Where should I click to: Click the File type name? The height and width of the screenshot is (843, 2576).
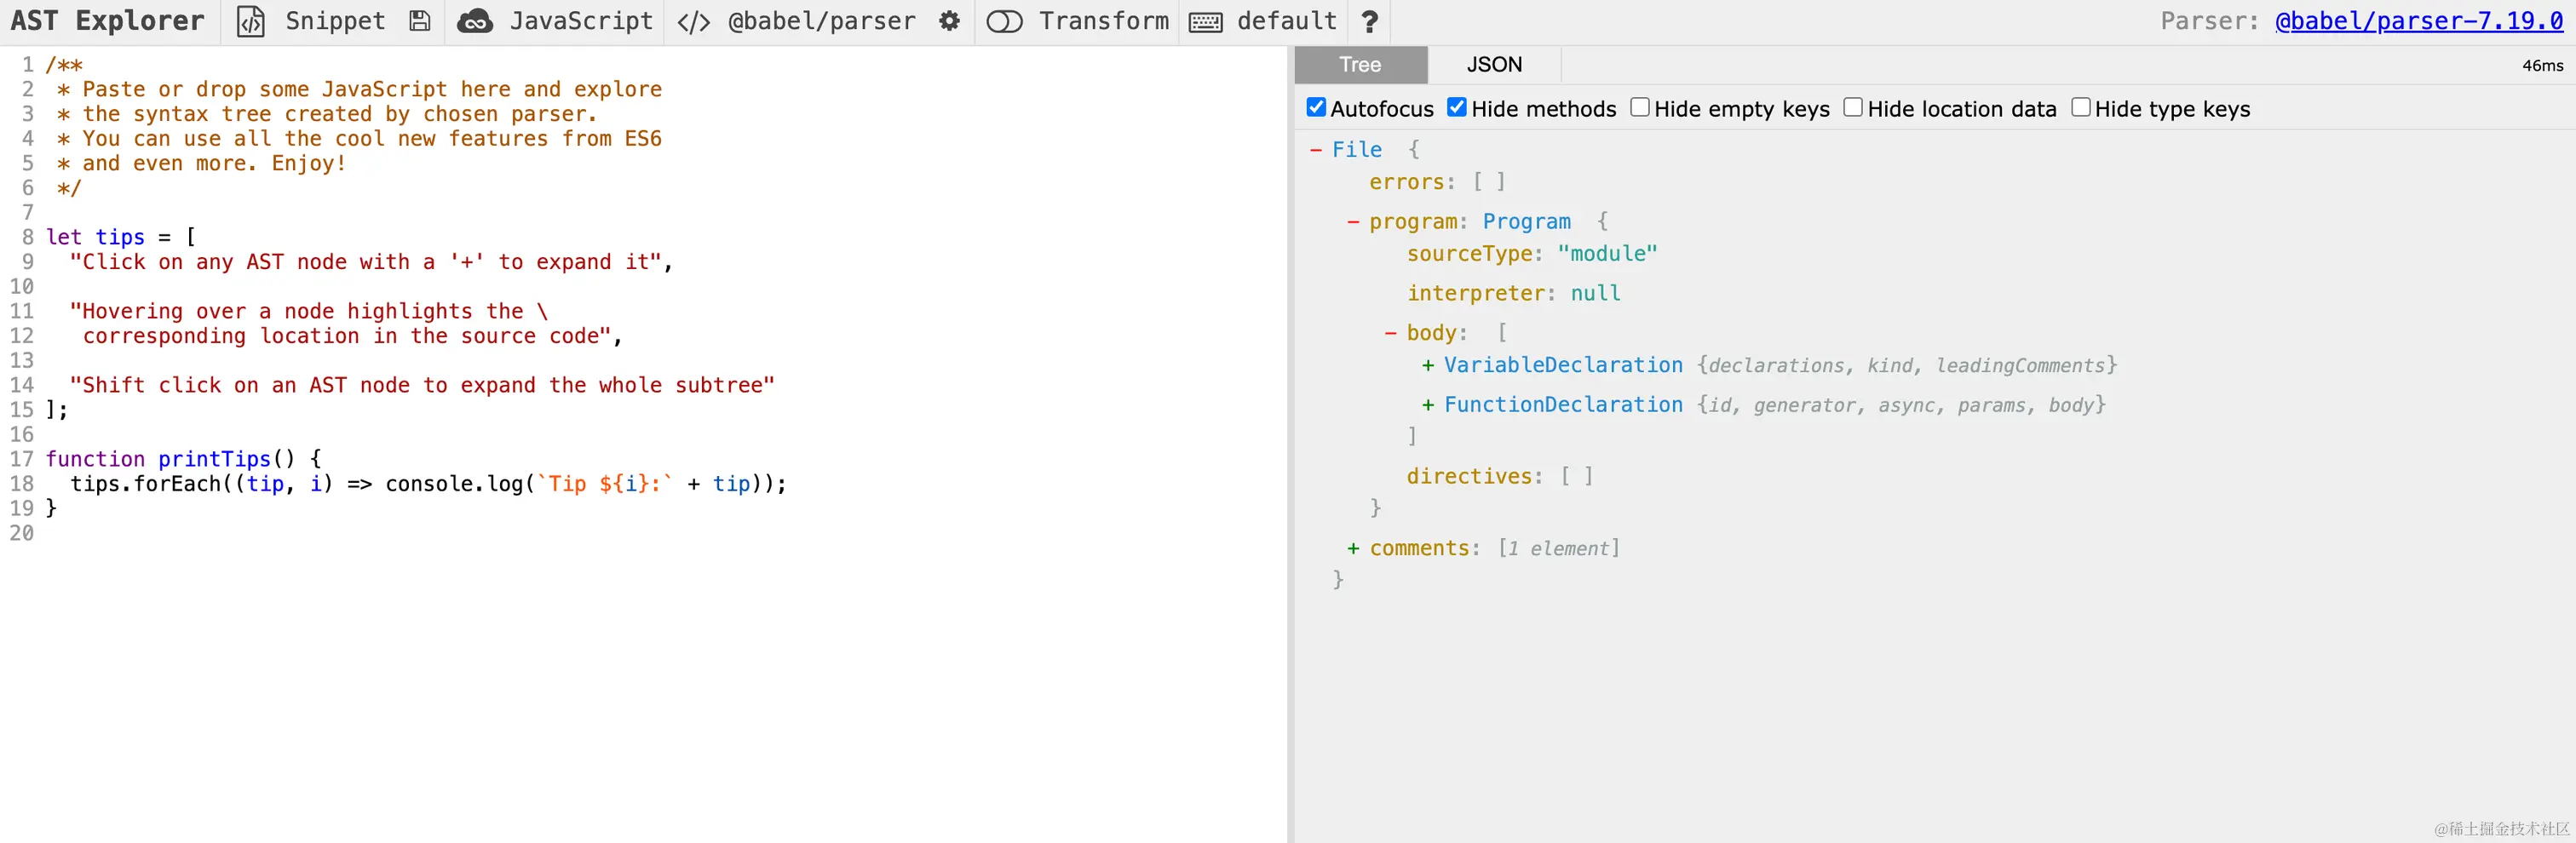1357,150
